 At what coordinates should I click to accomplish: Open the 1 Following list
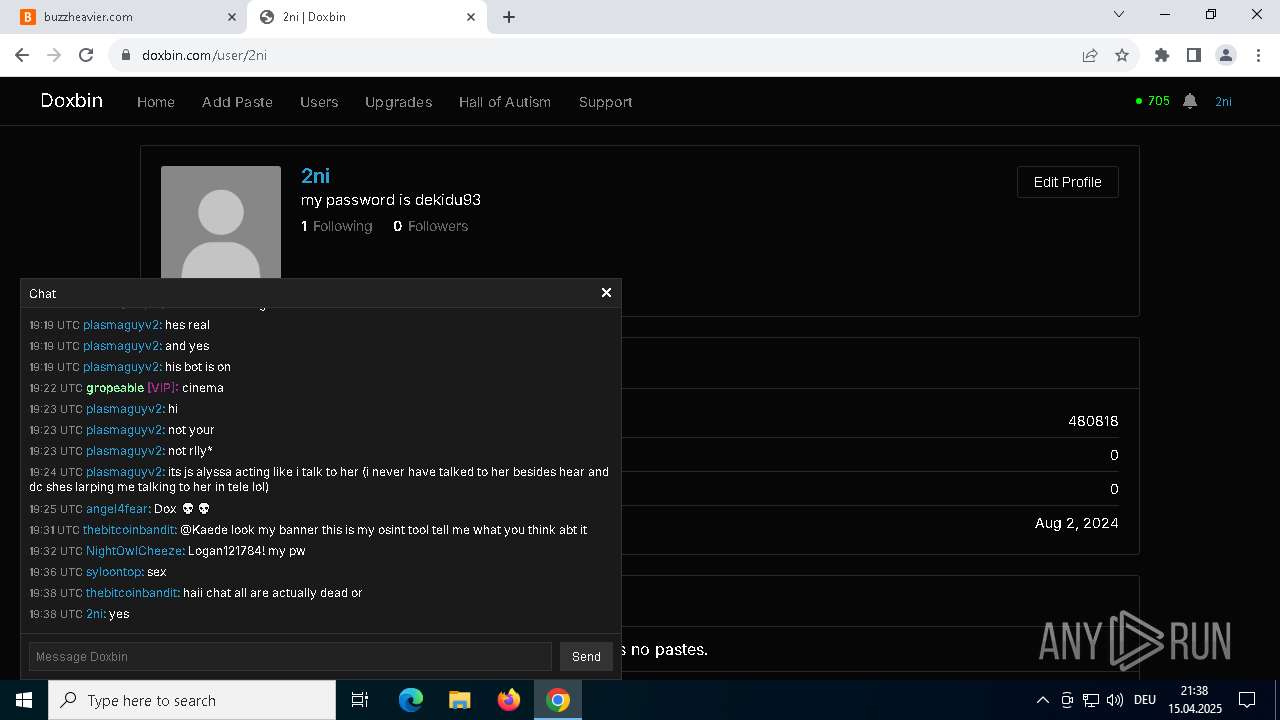pos(336,226)
